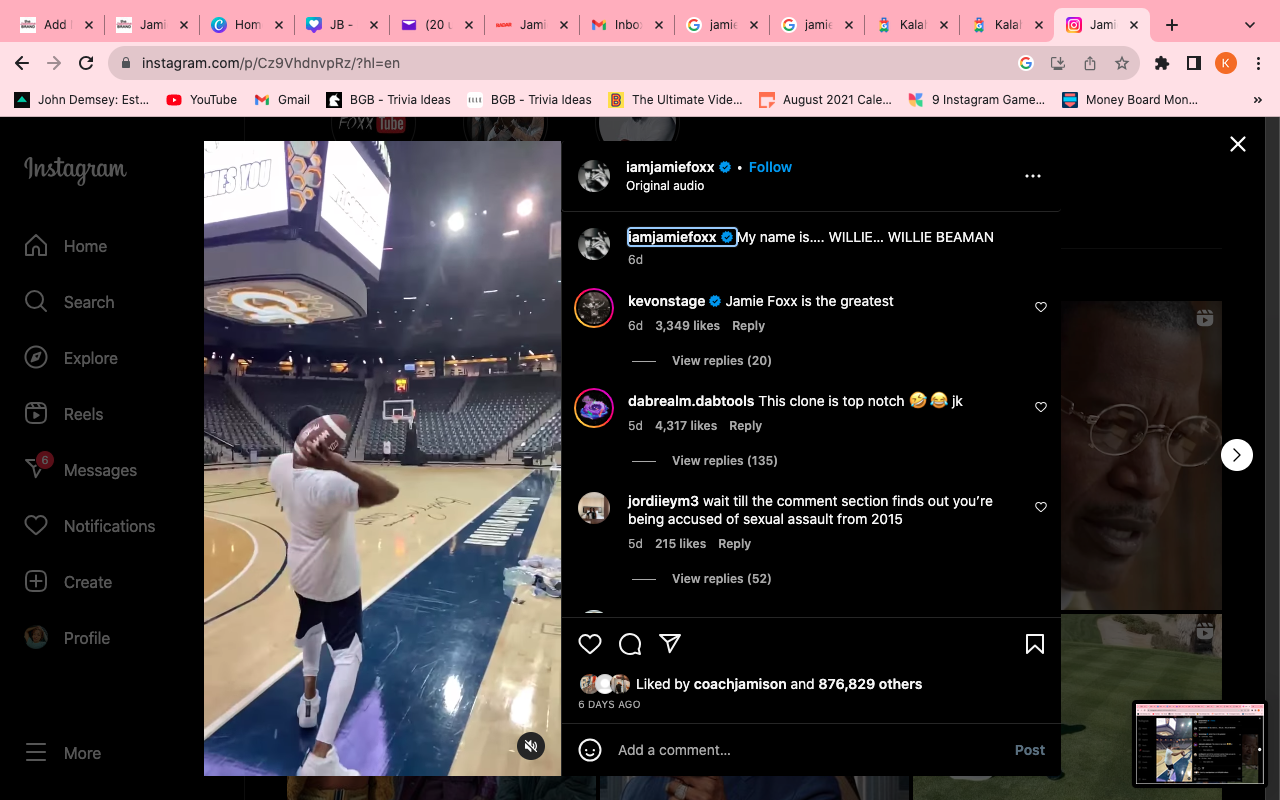Like dabrealm.dabtools' comment
1280x800 pixels.
pos(1041,407)
